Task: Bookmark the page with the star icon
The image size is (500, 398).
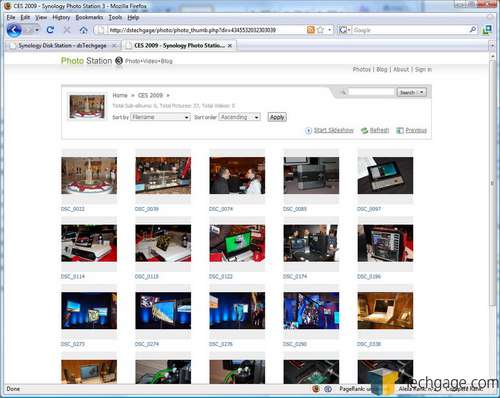Action: coord(321,30)
